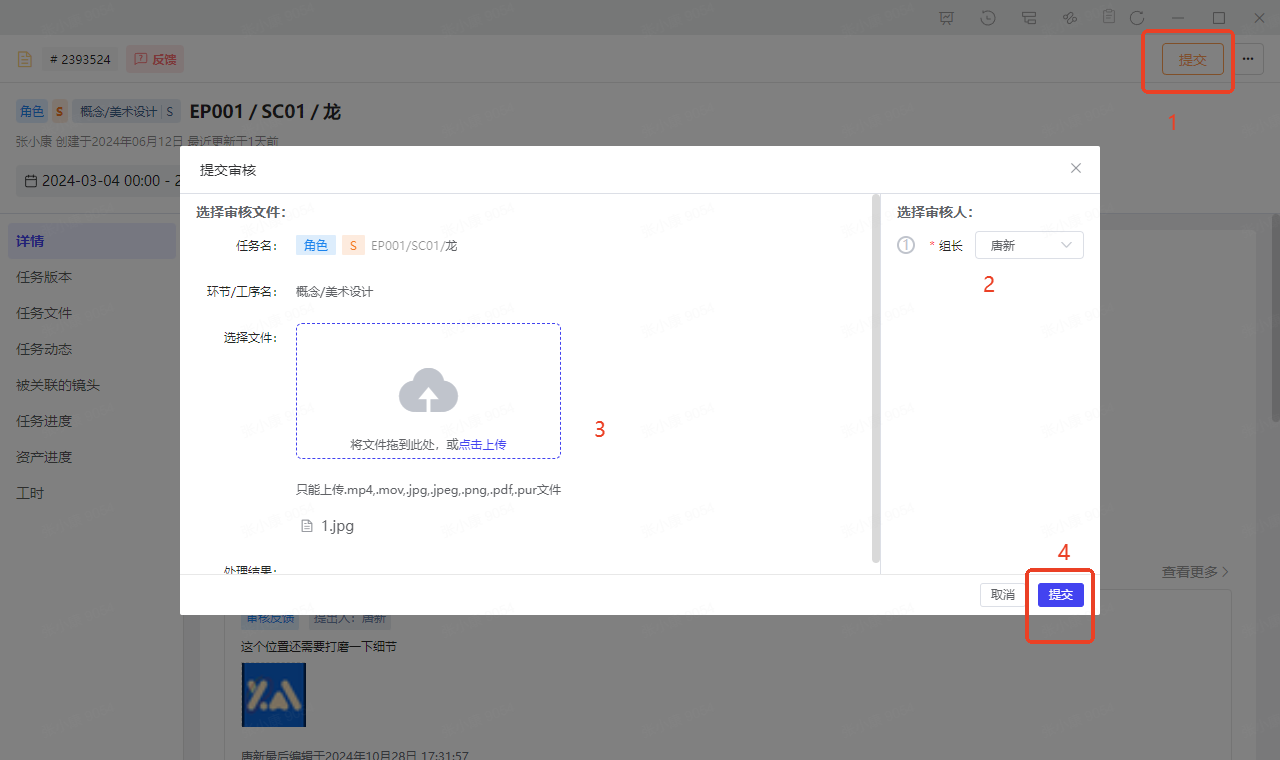Click the file icon beside 1.jpg
The width and height of the screenshot is (1280, 760).
click(x=308, y=526)
